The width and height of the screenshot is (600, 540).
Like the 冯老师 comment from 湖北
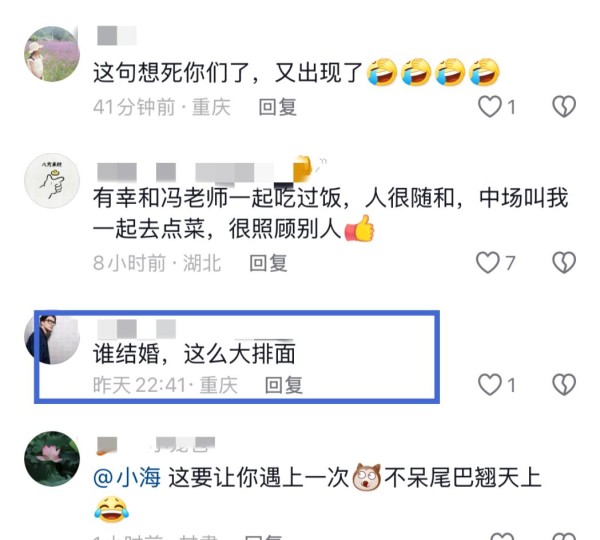pyautogui.click(x=488, y=263)
